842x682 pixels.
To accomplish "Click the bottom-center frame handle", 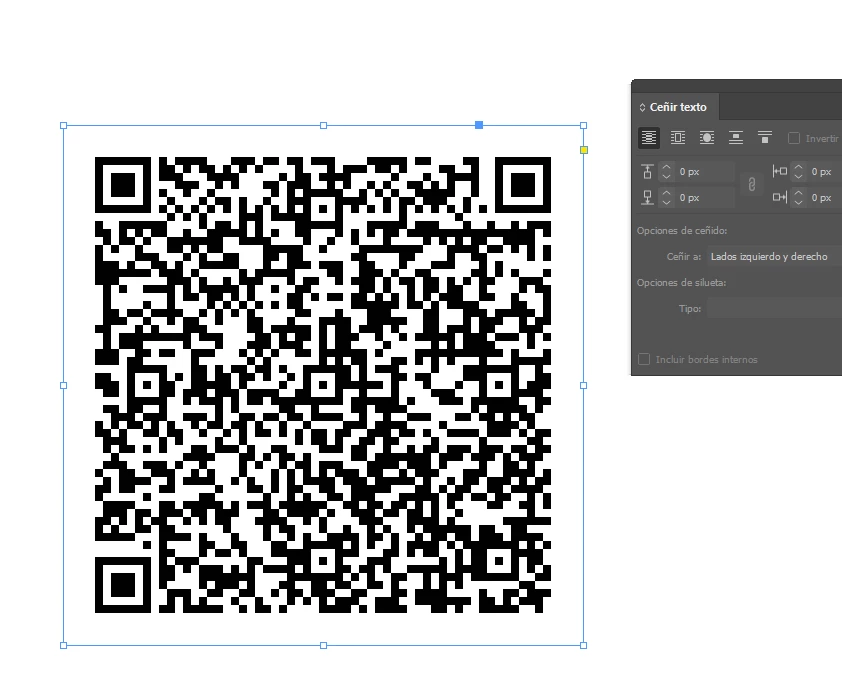I will point(323,645).
